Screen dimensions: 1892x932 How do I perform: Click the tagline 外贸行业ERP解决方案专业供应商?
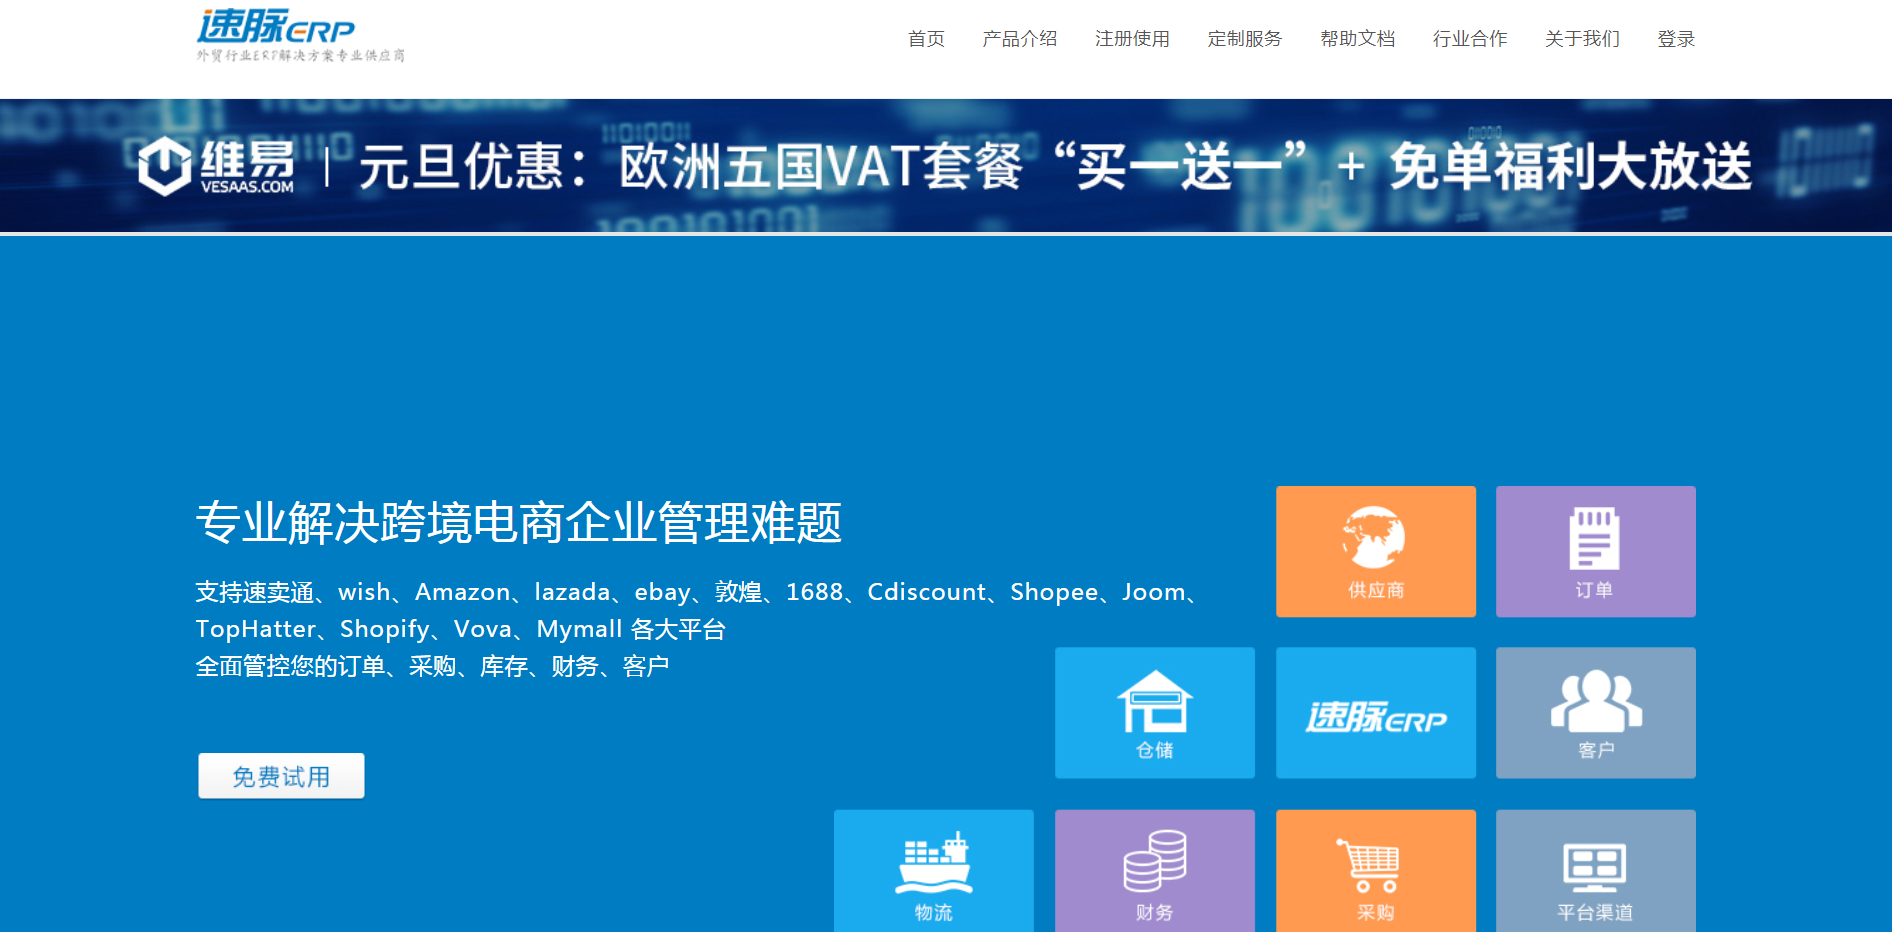(x=300, y=56)
